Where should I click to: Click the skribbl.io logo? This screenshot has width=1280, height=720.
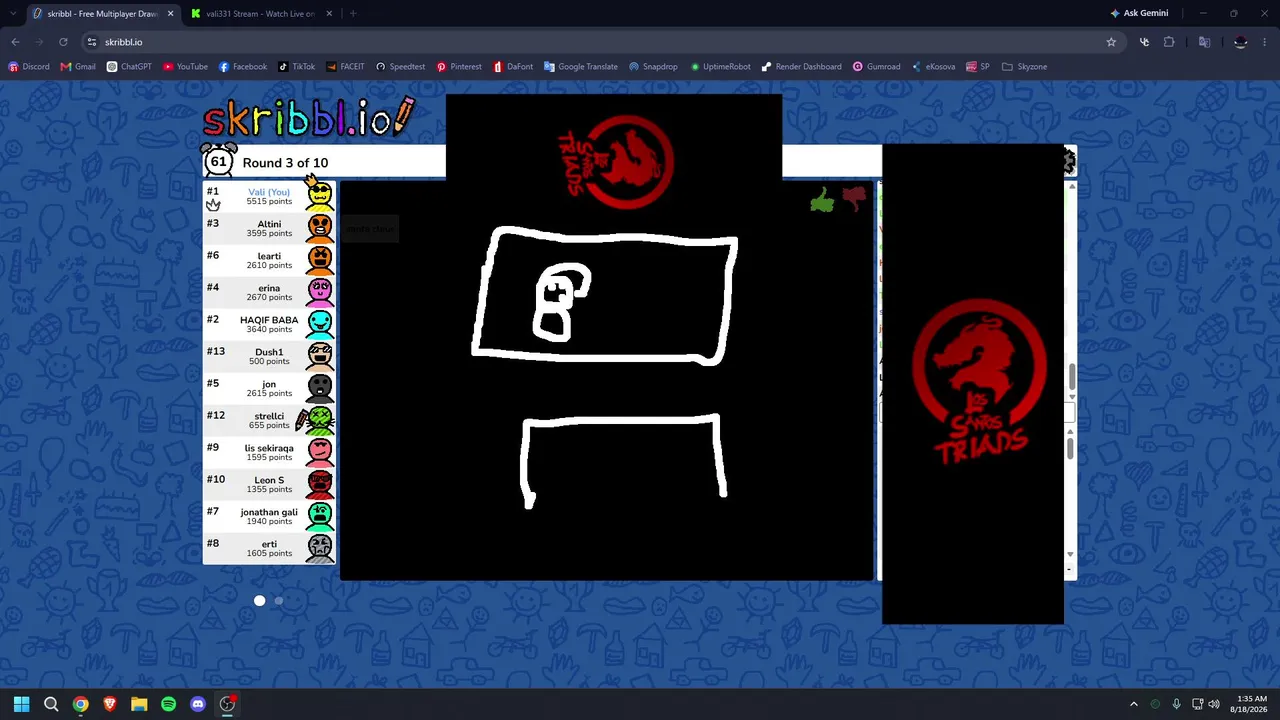tap(308, 118)
